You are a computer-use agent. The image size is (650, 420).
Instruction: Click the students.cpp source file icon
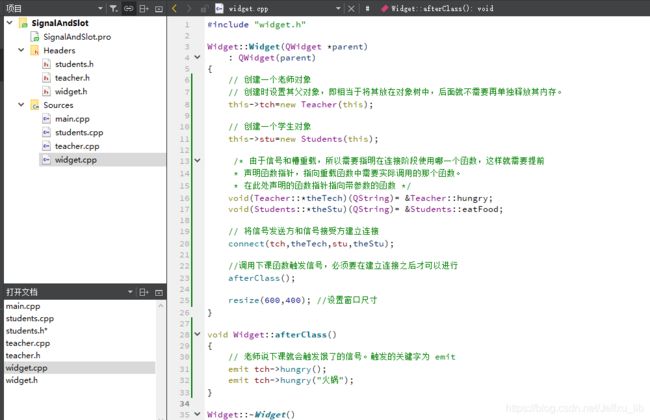pyautogui.click(x=46, y=133)
